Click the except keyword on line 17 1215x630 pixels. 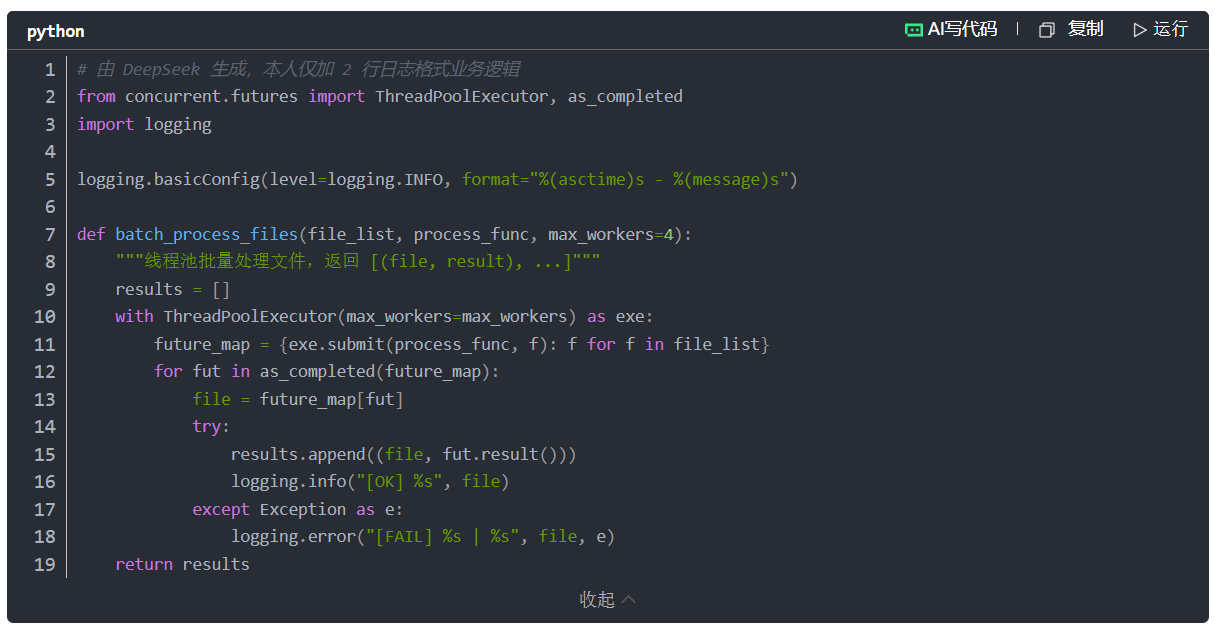pyautogui.click(x=221, y=510)
